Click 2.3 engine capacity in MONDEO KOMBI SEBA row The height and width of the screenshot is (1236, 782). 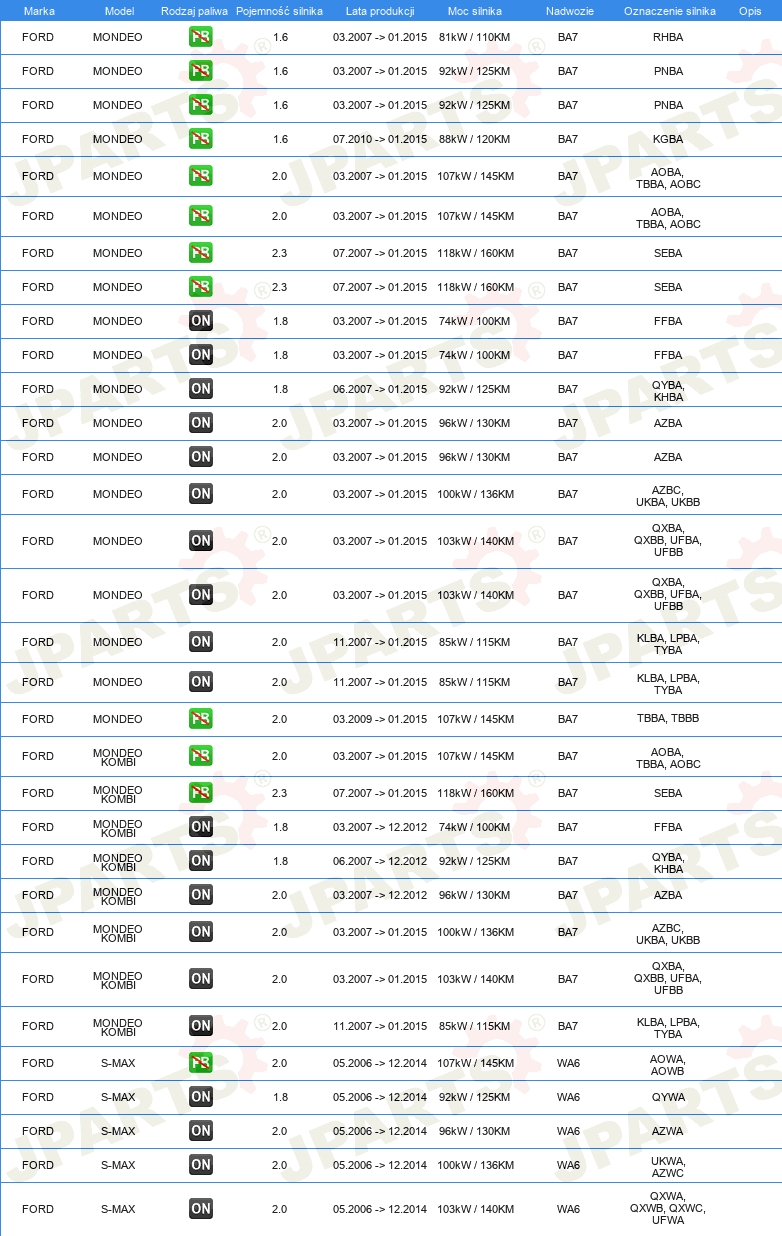[280, 793]
